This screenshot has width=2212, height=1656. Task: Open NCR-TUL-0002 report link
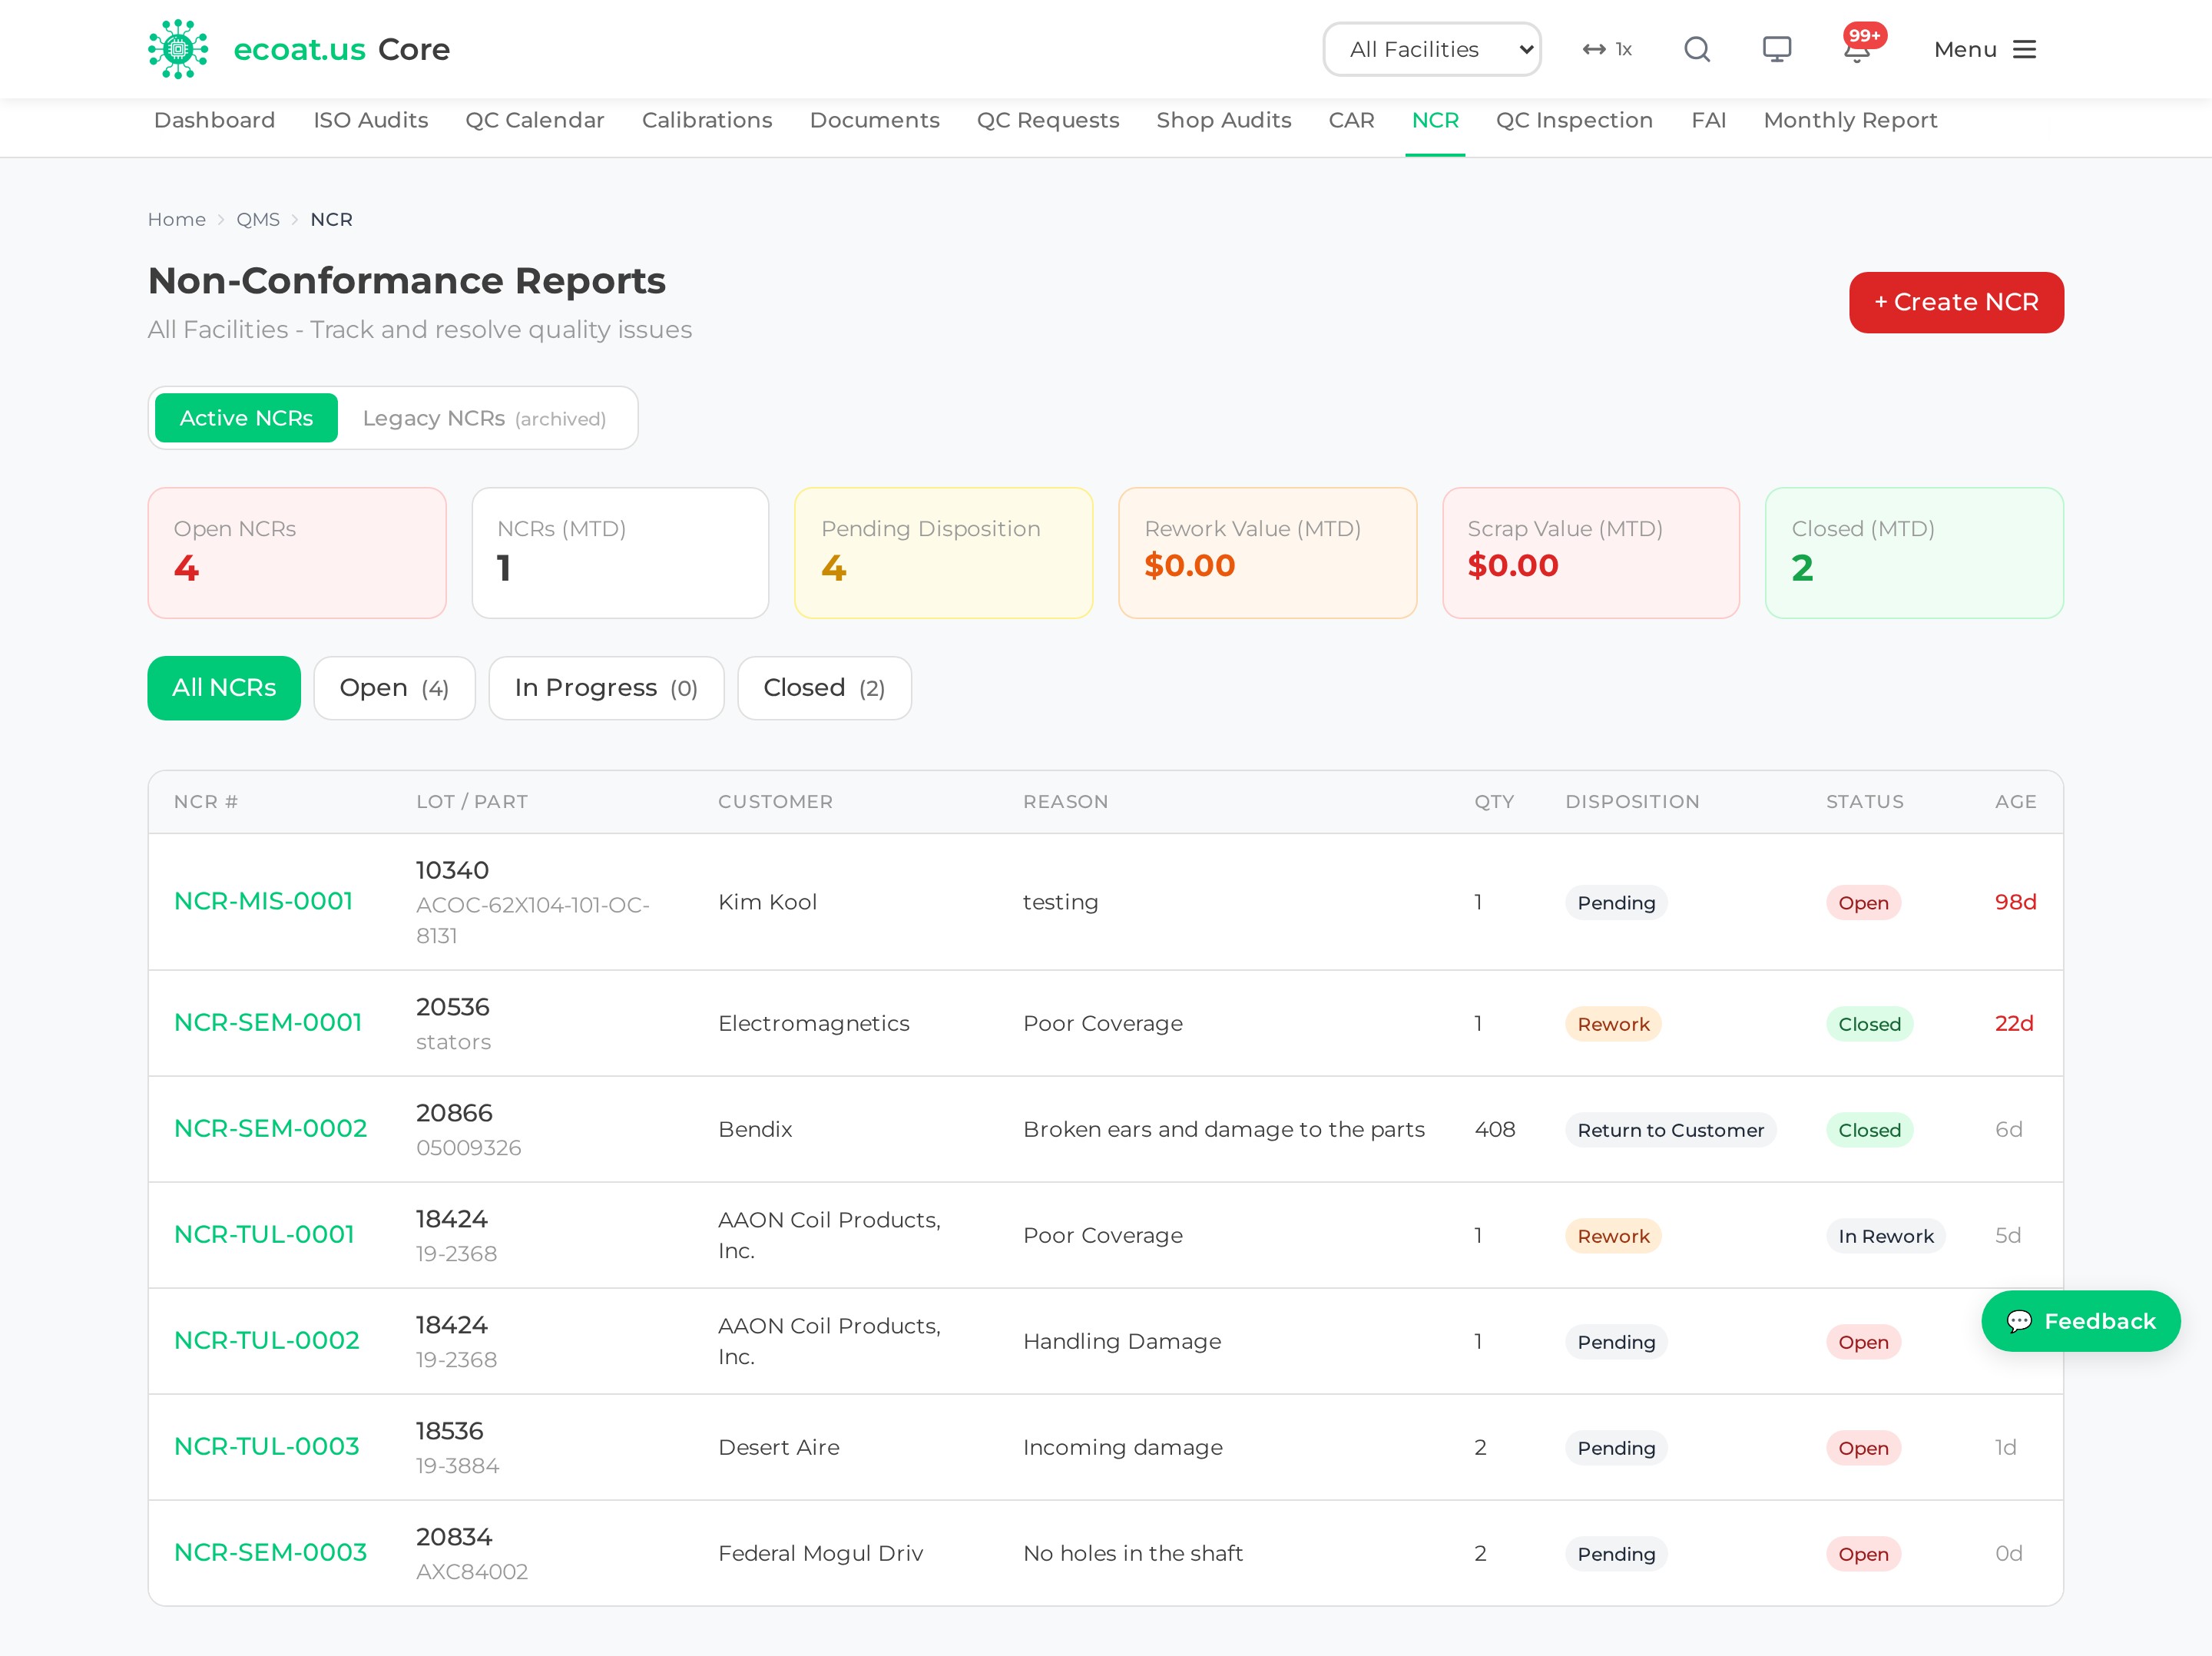tap(266, 1340)
